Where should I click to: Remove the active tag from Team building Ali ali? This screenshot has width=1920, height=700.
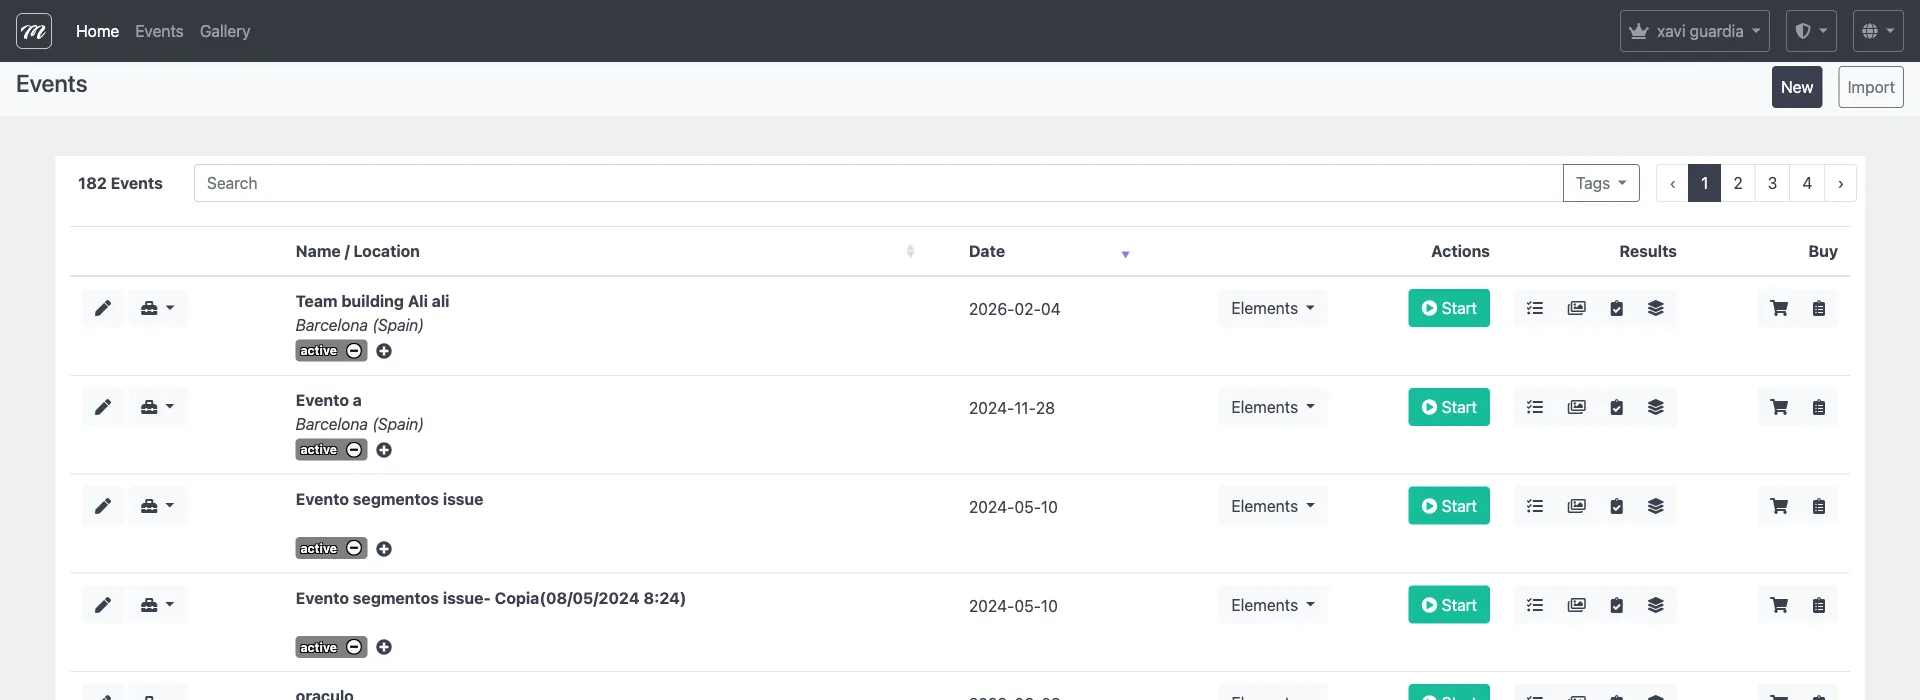pos(354,351)
